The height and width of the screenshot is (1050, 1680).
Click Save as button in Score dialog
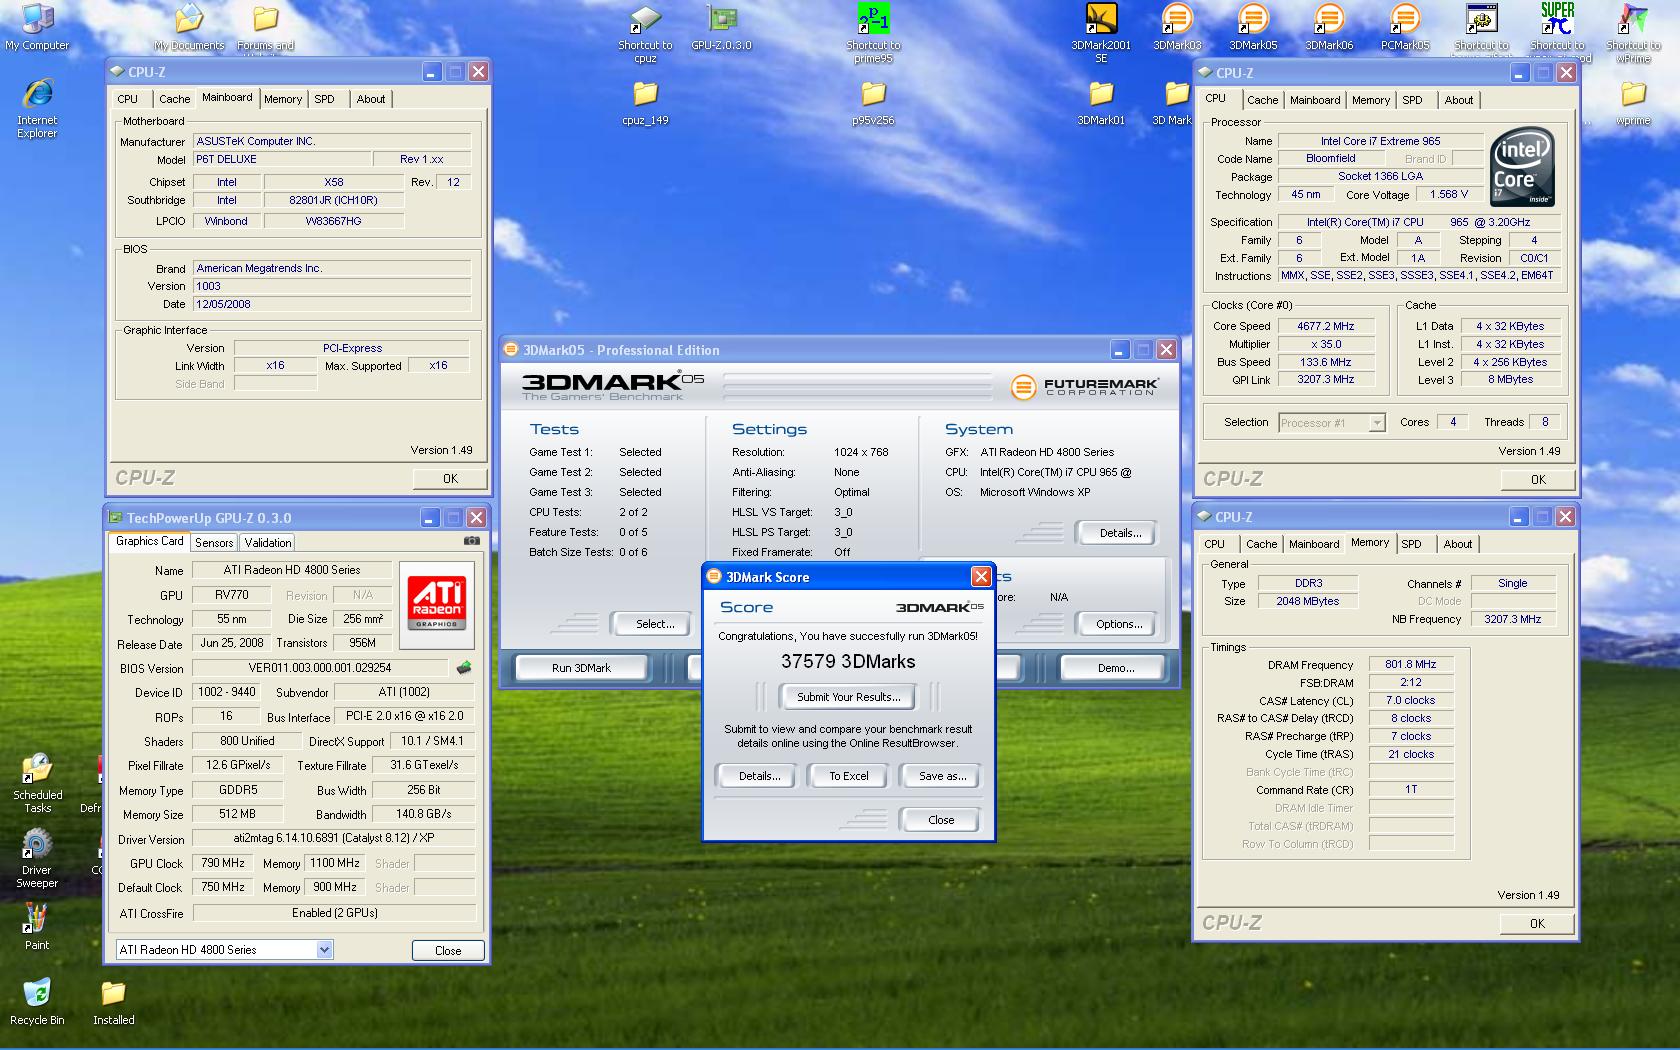pyautogui.click(x=942, y=776)
